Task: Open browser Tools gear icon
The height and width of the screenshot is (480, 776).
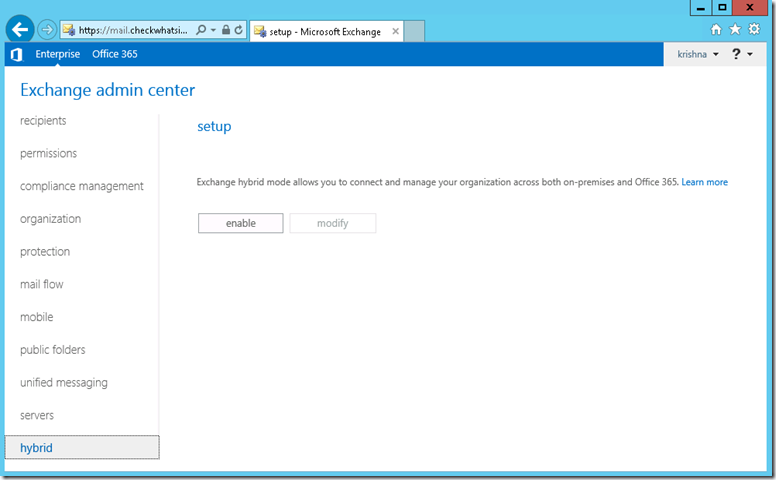Action: coord(754,29)
